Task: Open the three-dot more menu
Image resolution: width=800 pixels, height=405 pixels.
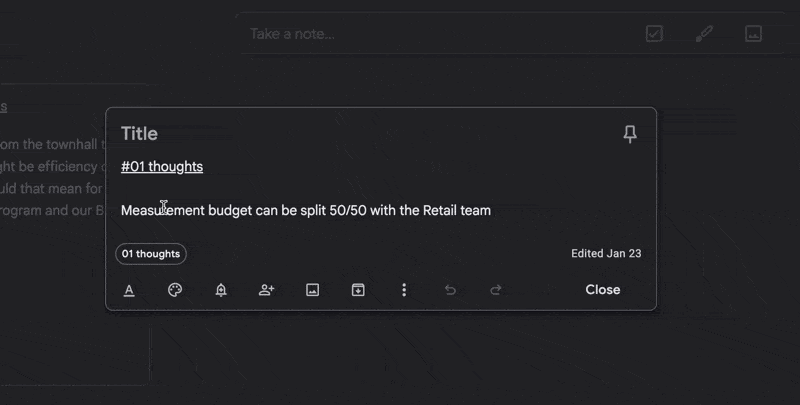Action: point(404,290)
